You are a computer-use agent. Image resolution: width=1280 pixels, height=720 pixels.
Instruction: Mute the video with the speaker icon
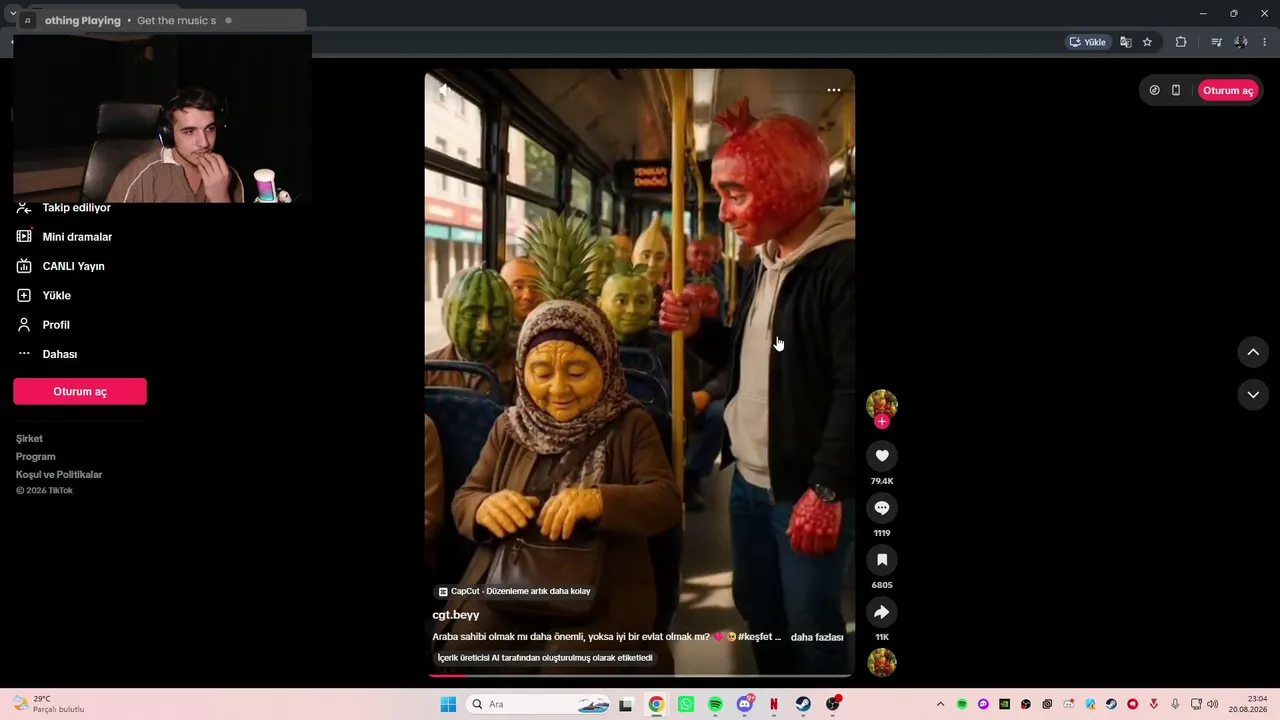click(x=444, y=90)
